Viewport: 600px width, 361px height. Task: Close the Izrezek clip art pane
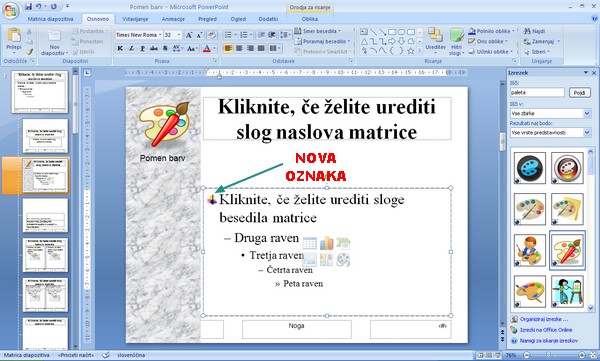594,73
